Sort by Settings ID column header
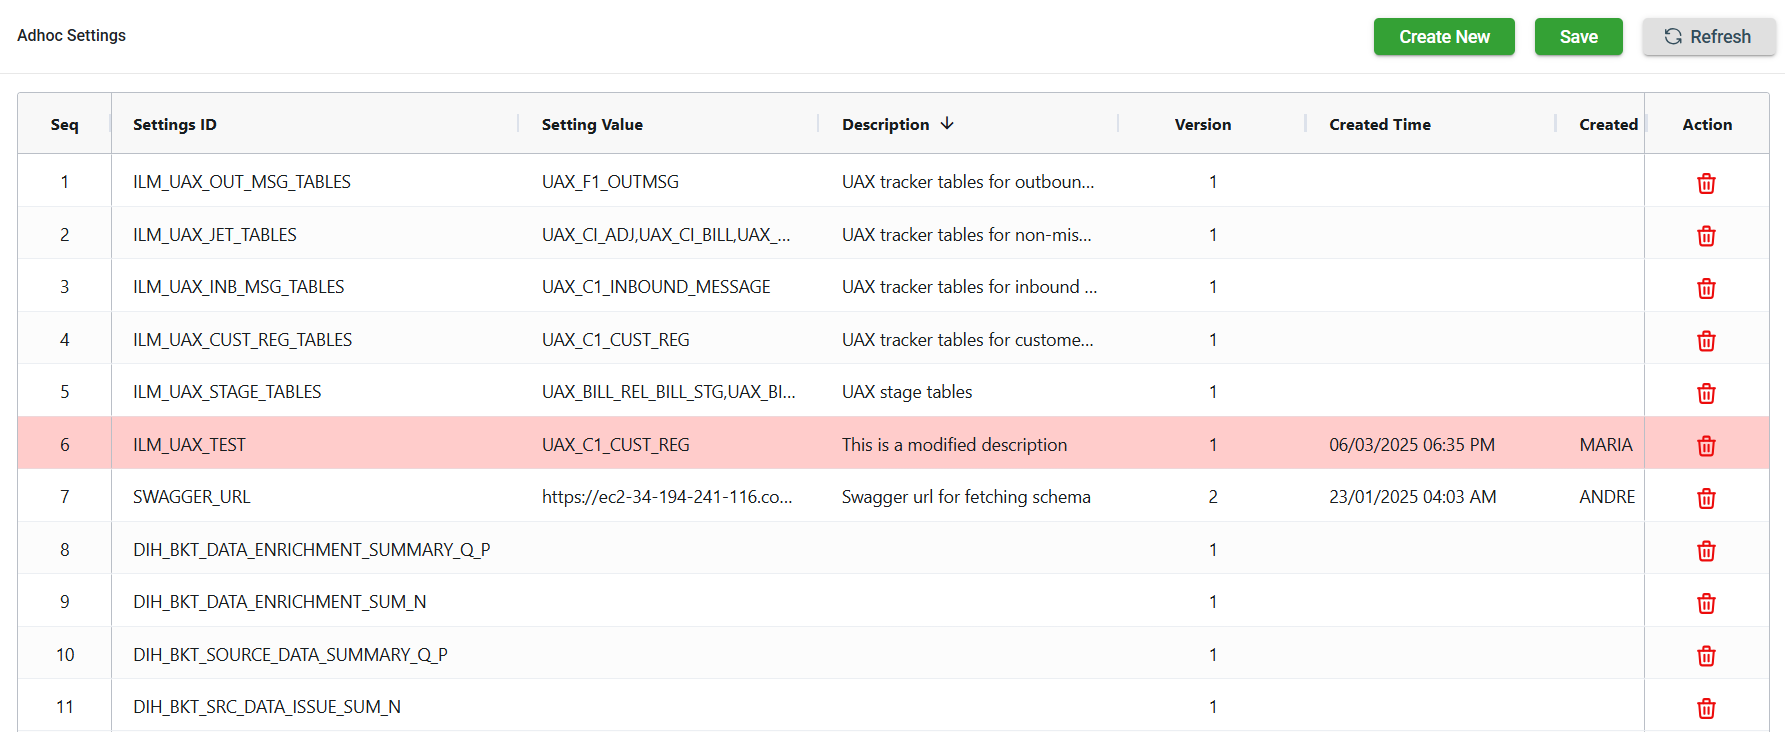Screen dimensions: 1785x732 (x=175, y=125)
